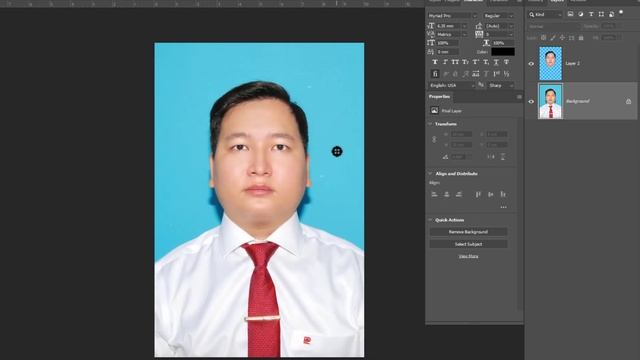
Task: Flip horizontal in Transform section
Action: pos(491,157)
